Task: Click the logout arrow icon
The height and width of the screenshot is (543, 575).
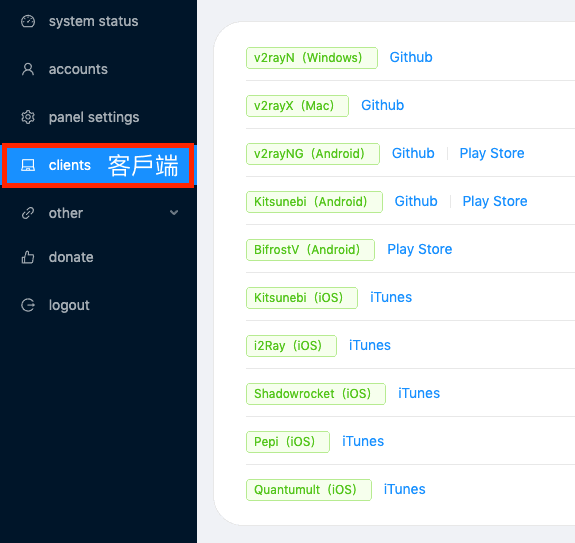Action: (28, 305)
